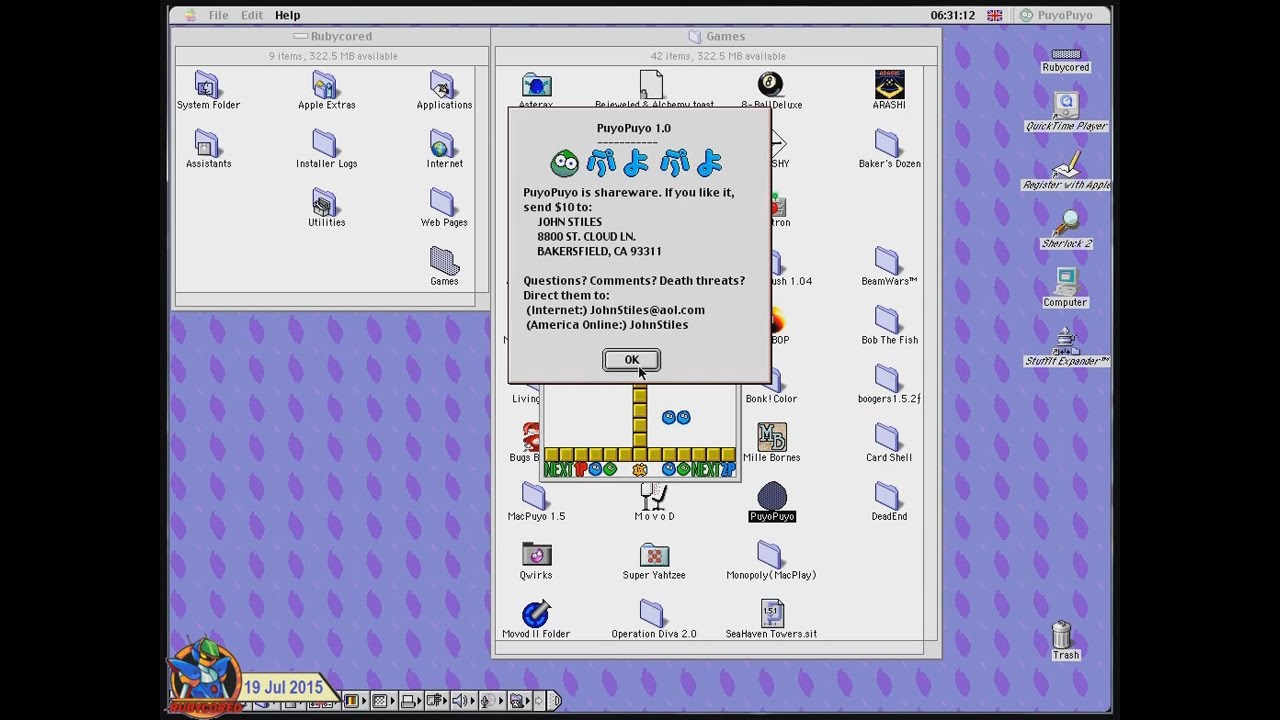
Task: Select Rubycored disk on desktop
Action: click(x=1066, y=59)
